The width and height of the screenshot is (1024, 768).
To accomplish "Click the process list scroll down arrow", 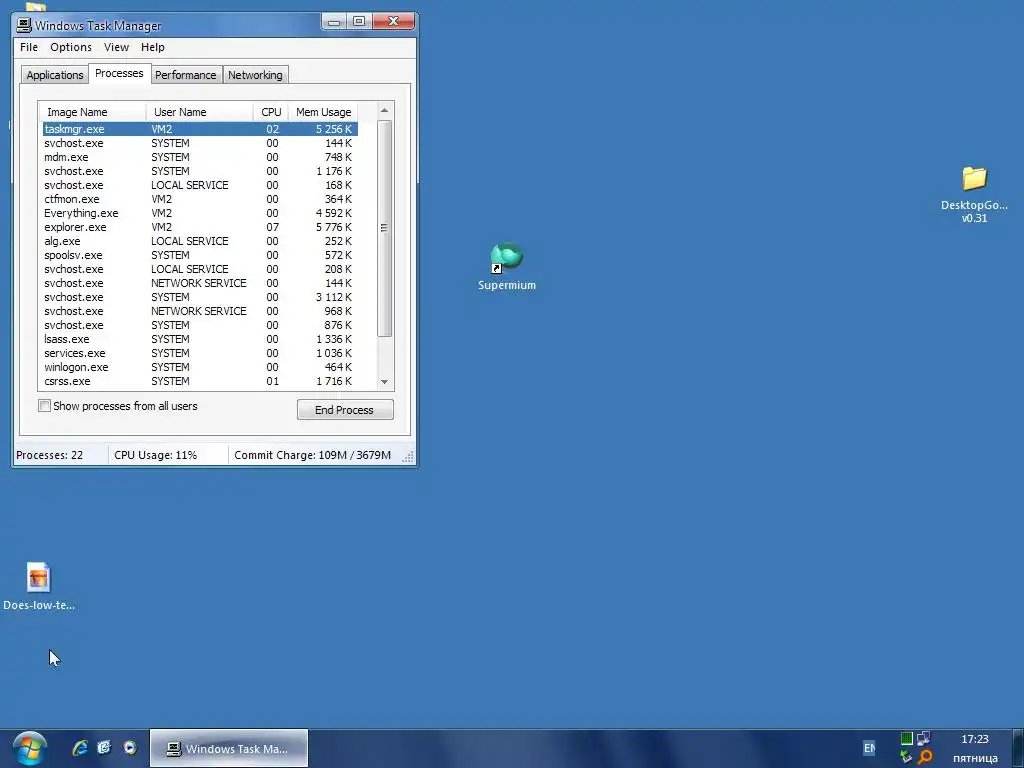I will click(384, 382).
